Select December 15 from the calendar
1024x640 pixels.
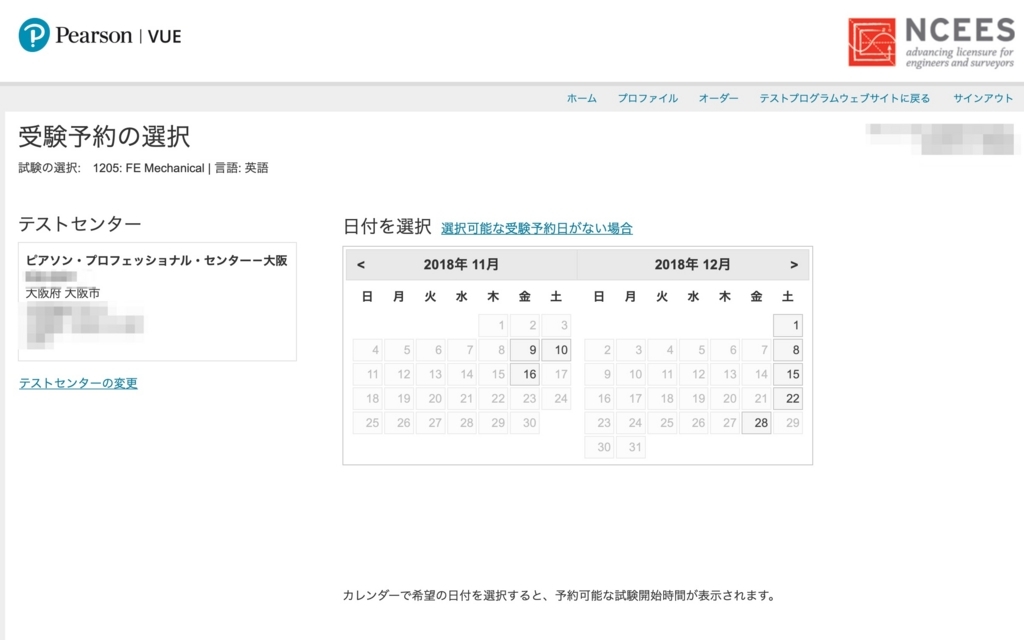pyautogui.click(x=788, y=374)
